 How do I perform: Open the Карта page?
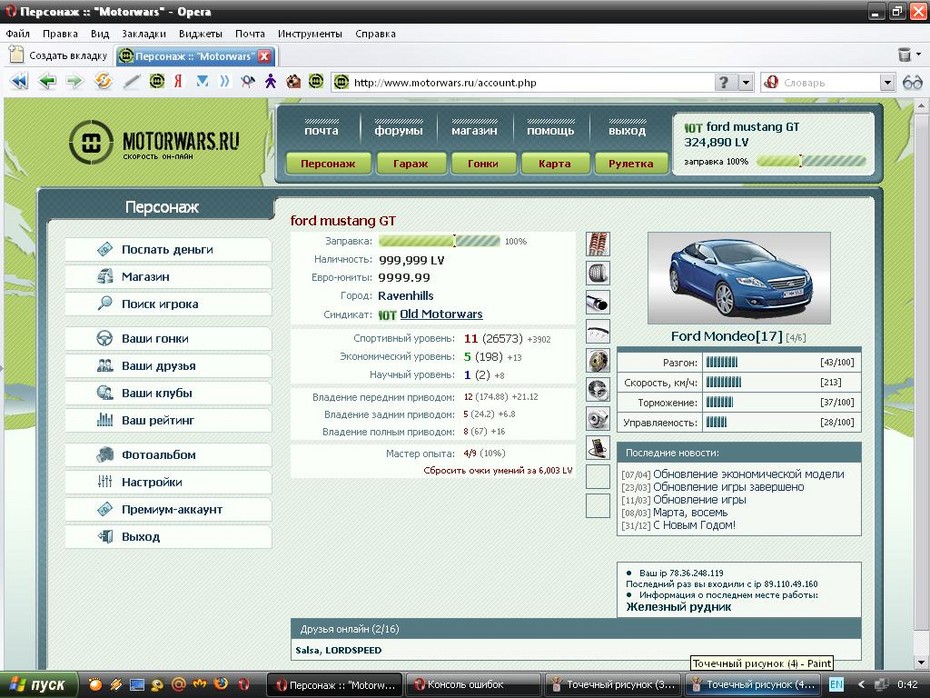tap(555, 163)
